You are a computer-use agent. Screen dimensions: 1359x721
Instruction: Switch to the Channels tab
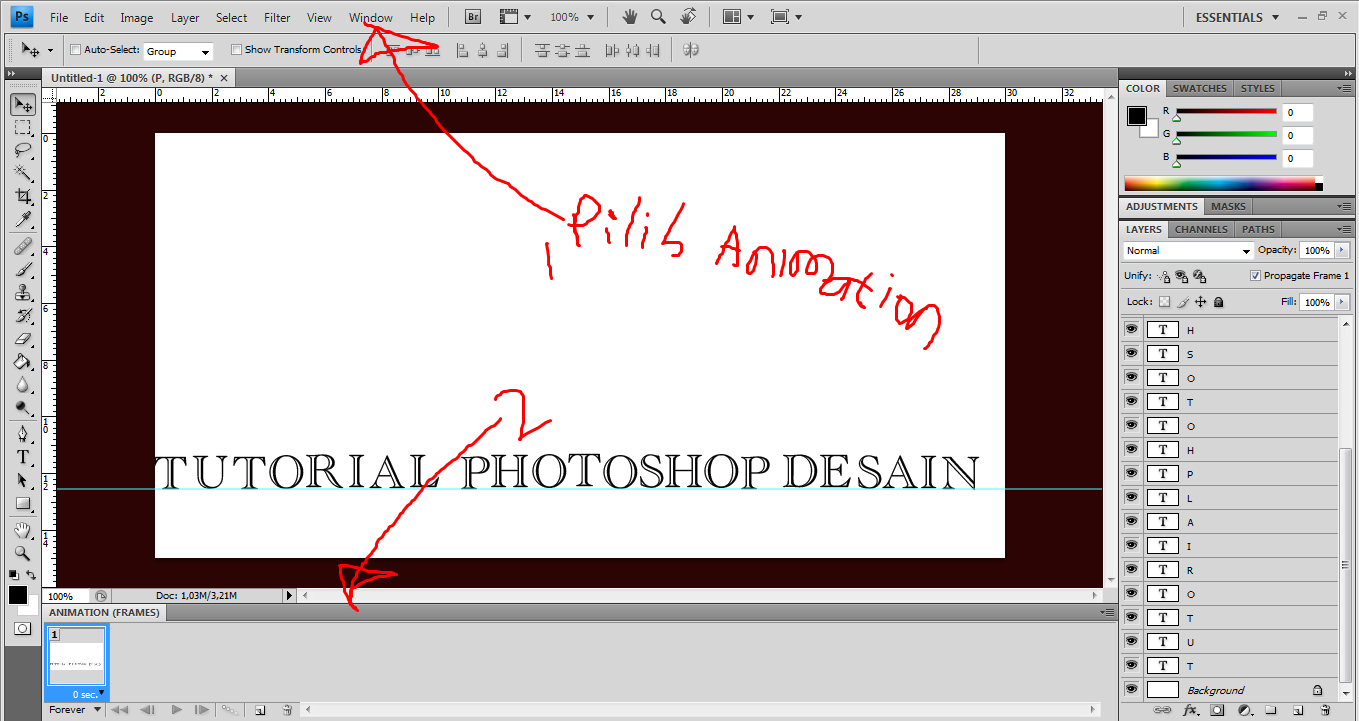[1201, 229]
